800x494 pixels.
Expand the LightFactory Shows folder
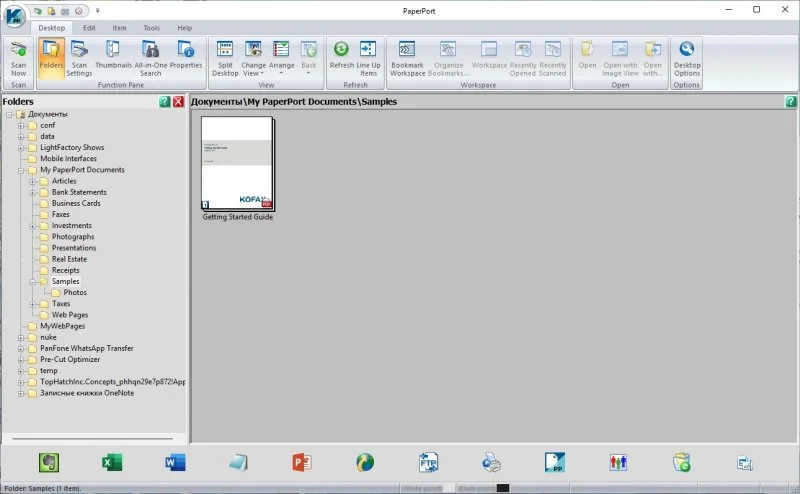[x=21, y=148]
